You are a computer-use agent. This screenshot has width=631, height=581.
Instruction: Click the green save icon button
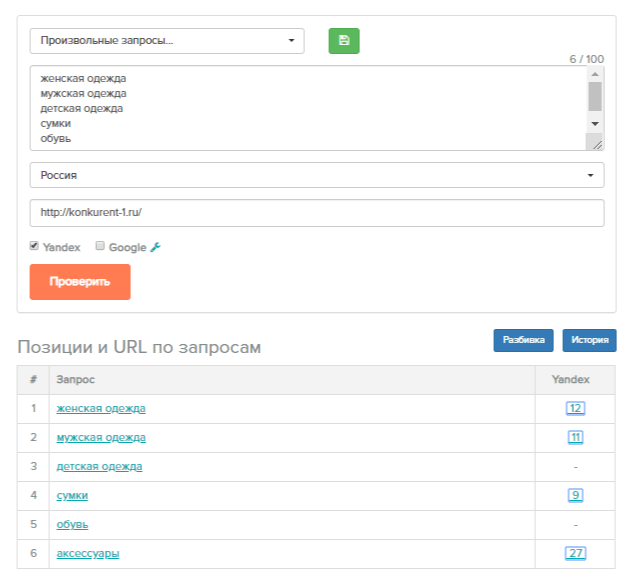[x=344, y=41]
